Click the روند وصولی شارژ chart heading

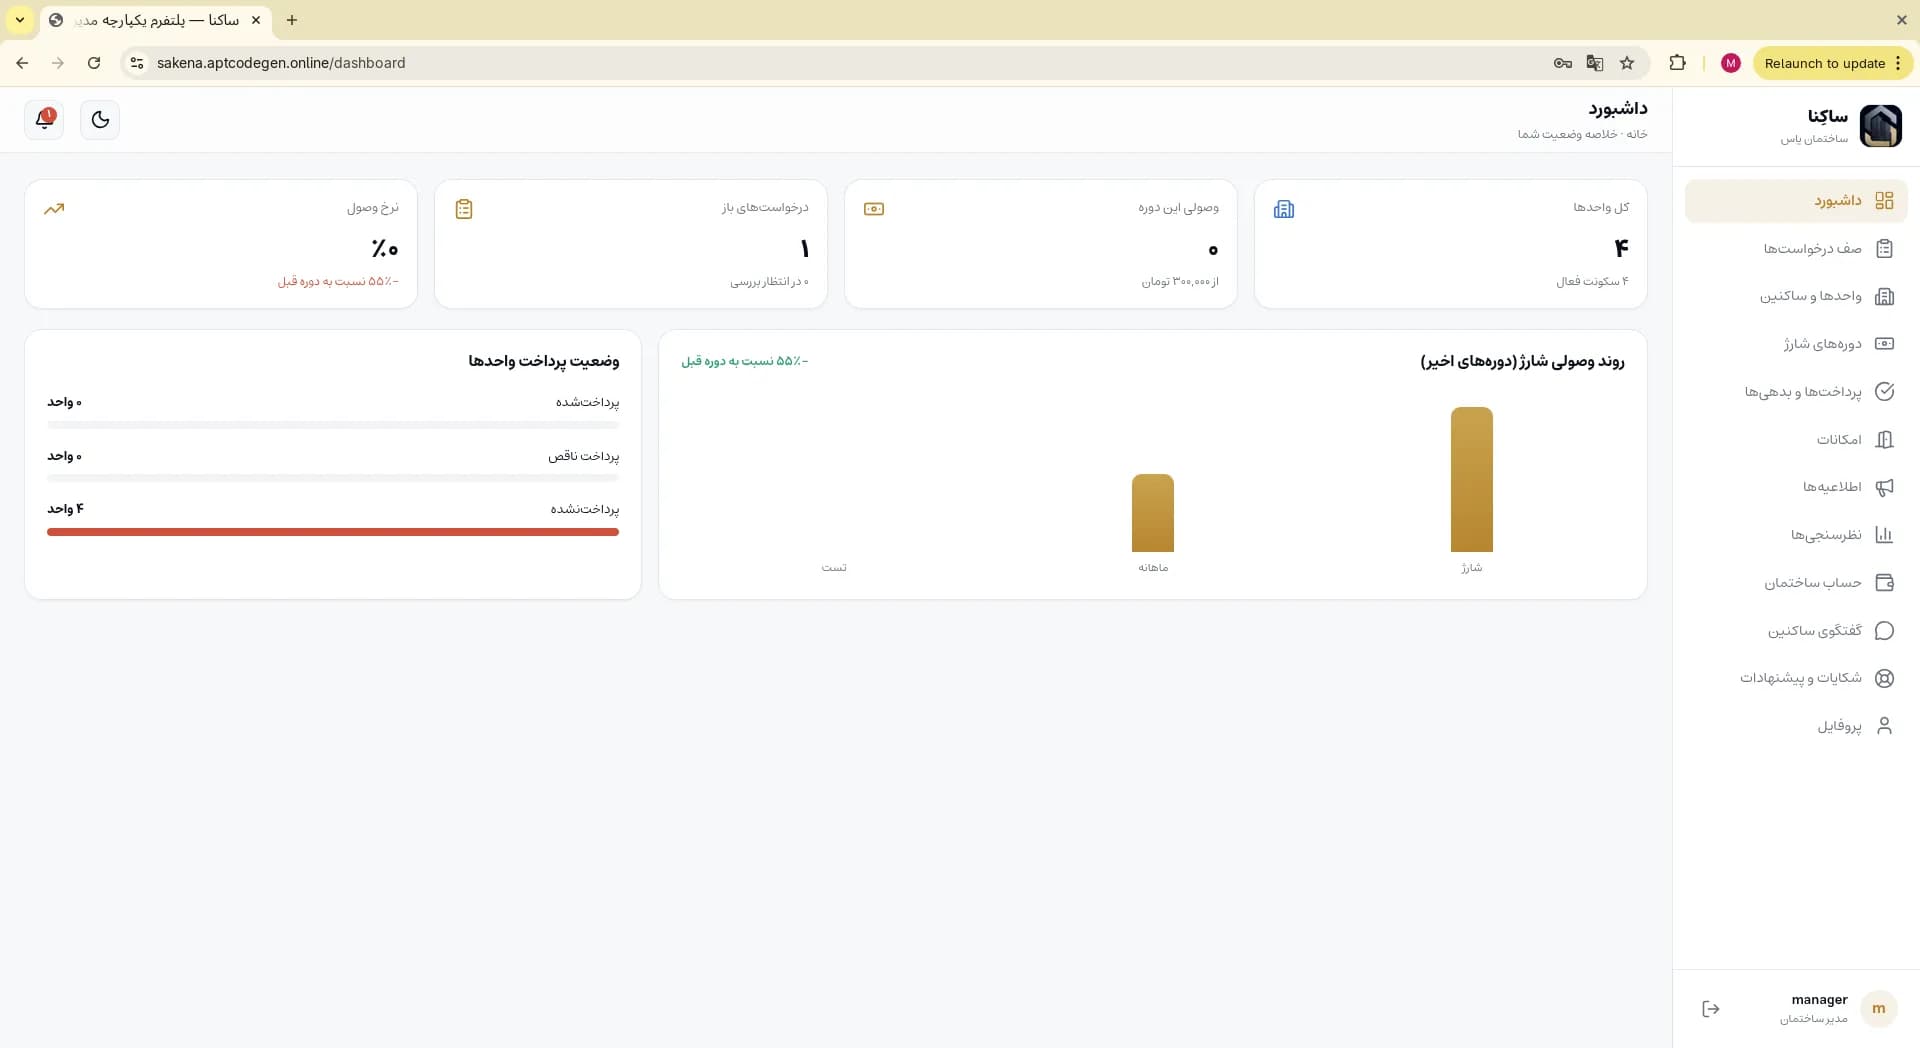coord(1523,361)
